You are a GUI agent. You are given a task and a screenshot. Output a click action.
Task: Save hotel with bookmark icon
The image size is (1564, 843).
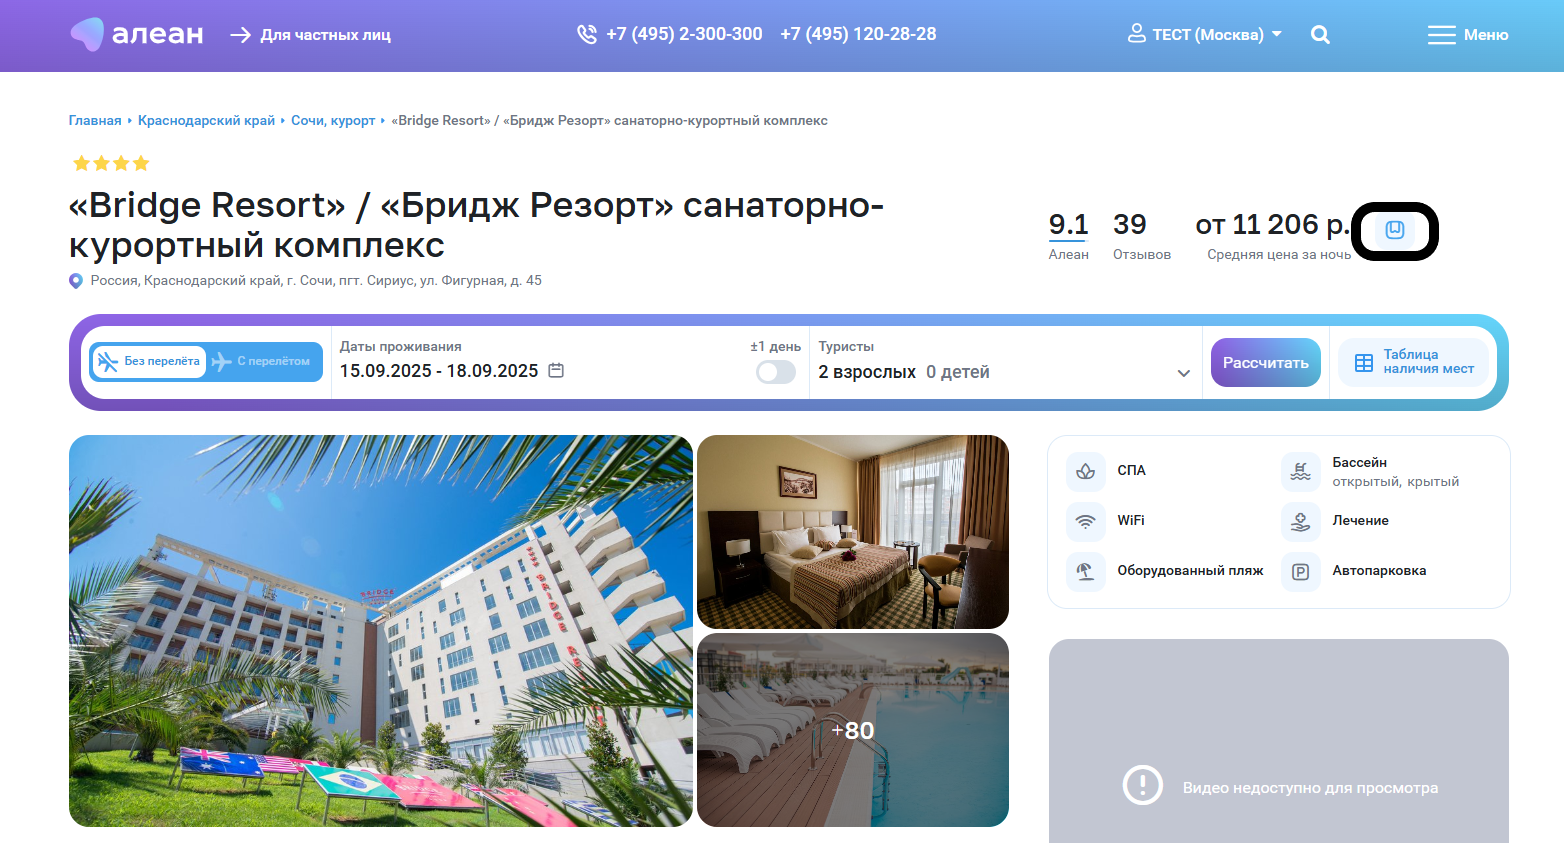(x=1395, y=230)
